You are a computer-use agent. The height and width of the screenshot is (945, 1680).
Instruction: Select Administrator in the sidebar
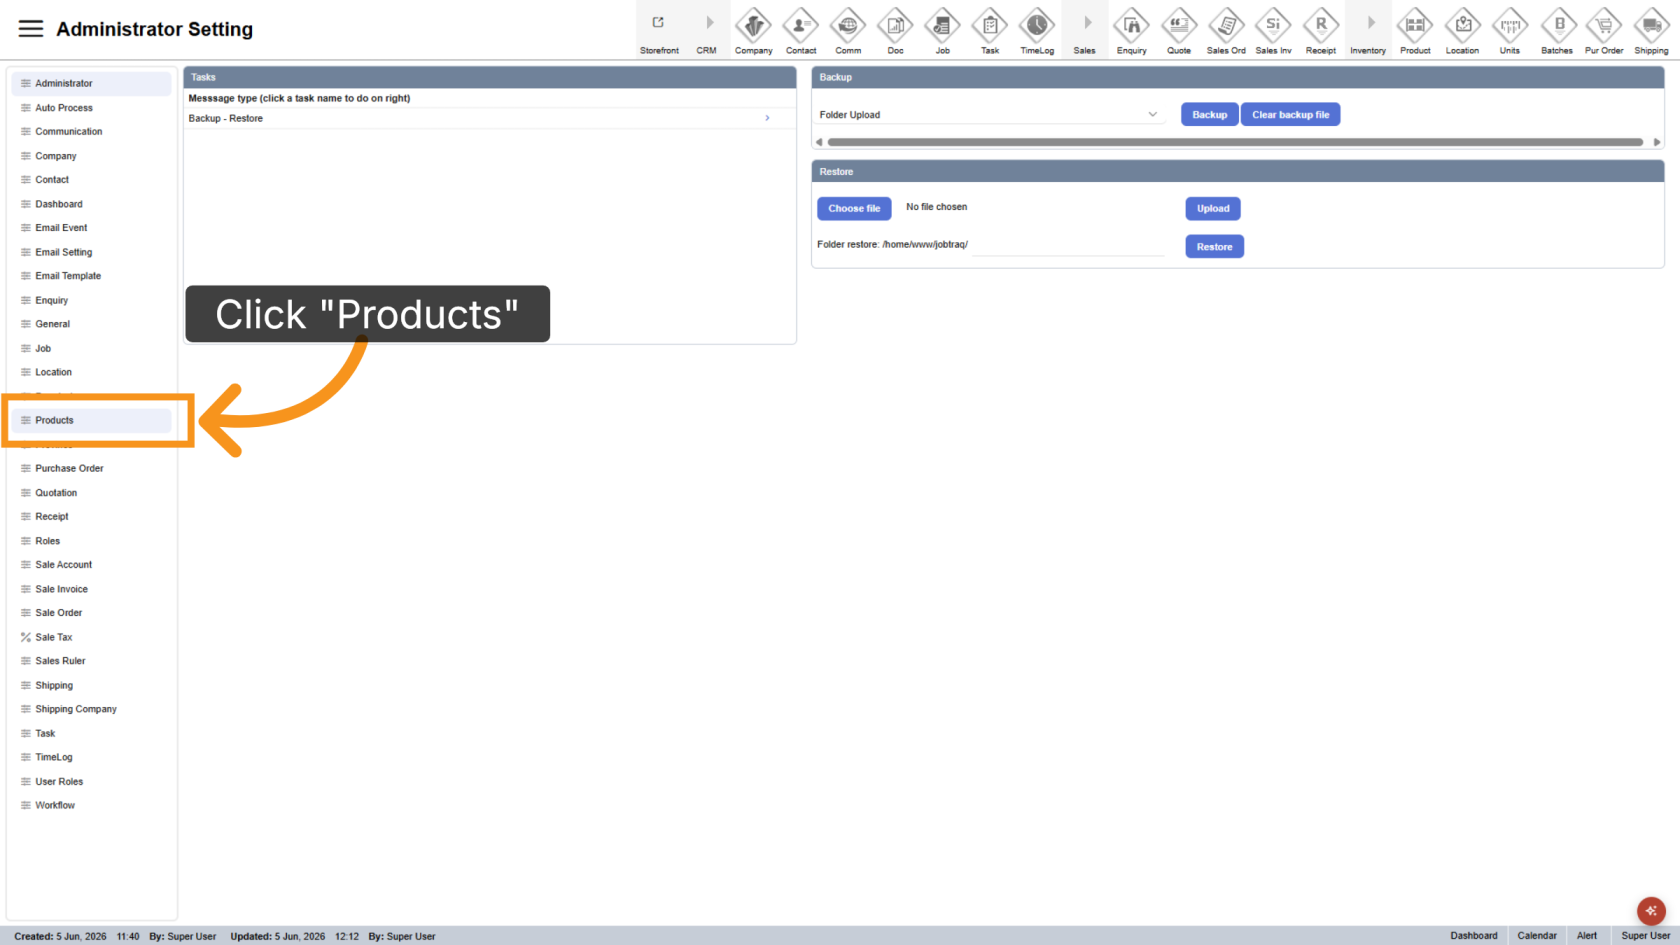coord(91,83)
